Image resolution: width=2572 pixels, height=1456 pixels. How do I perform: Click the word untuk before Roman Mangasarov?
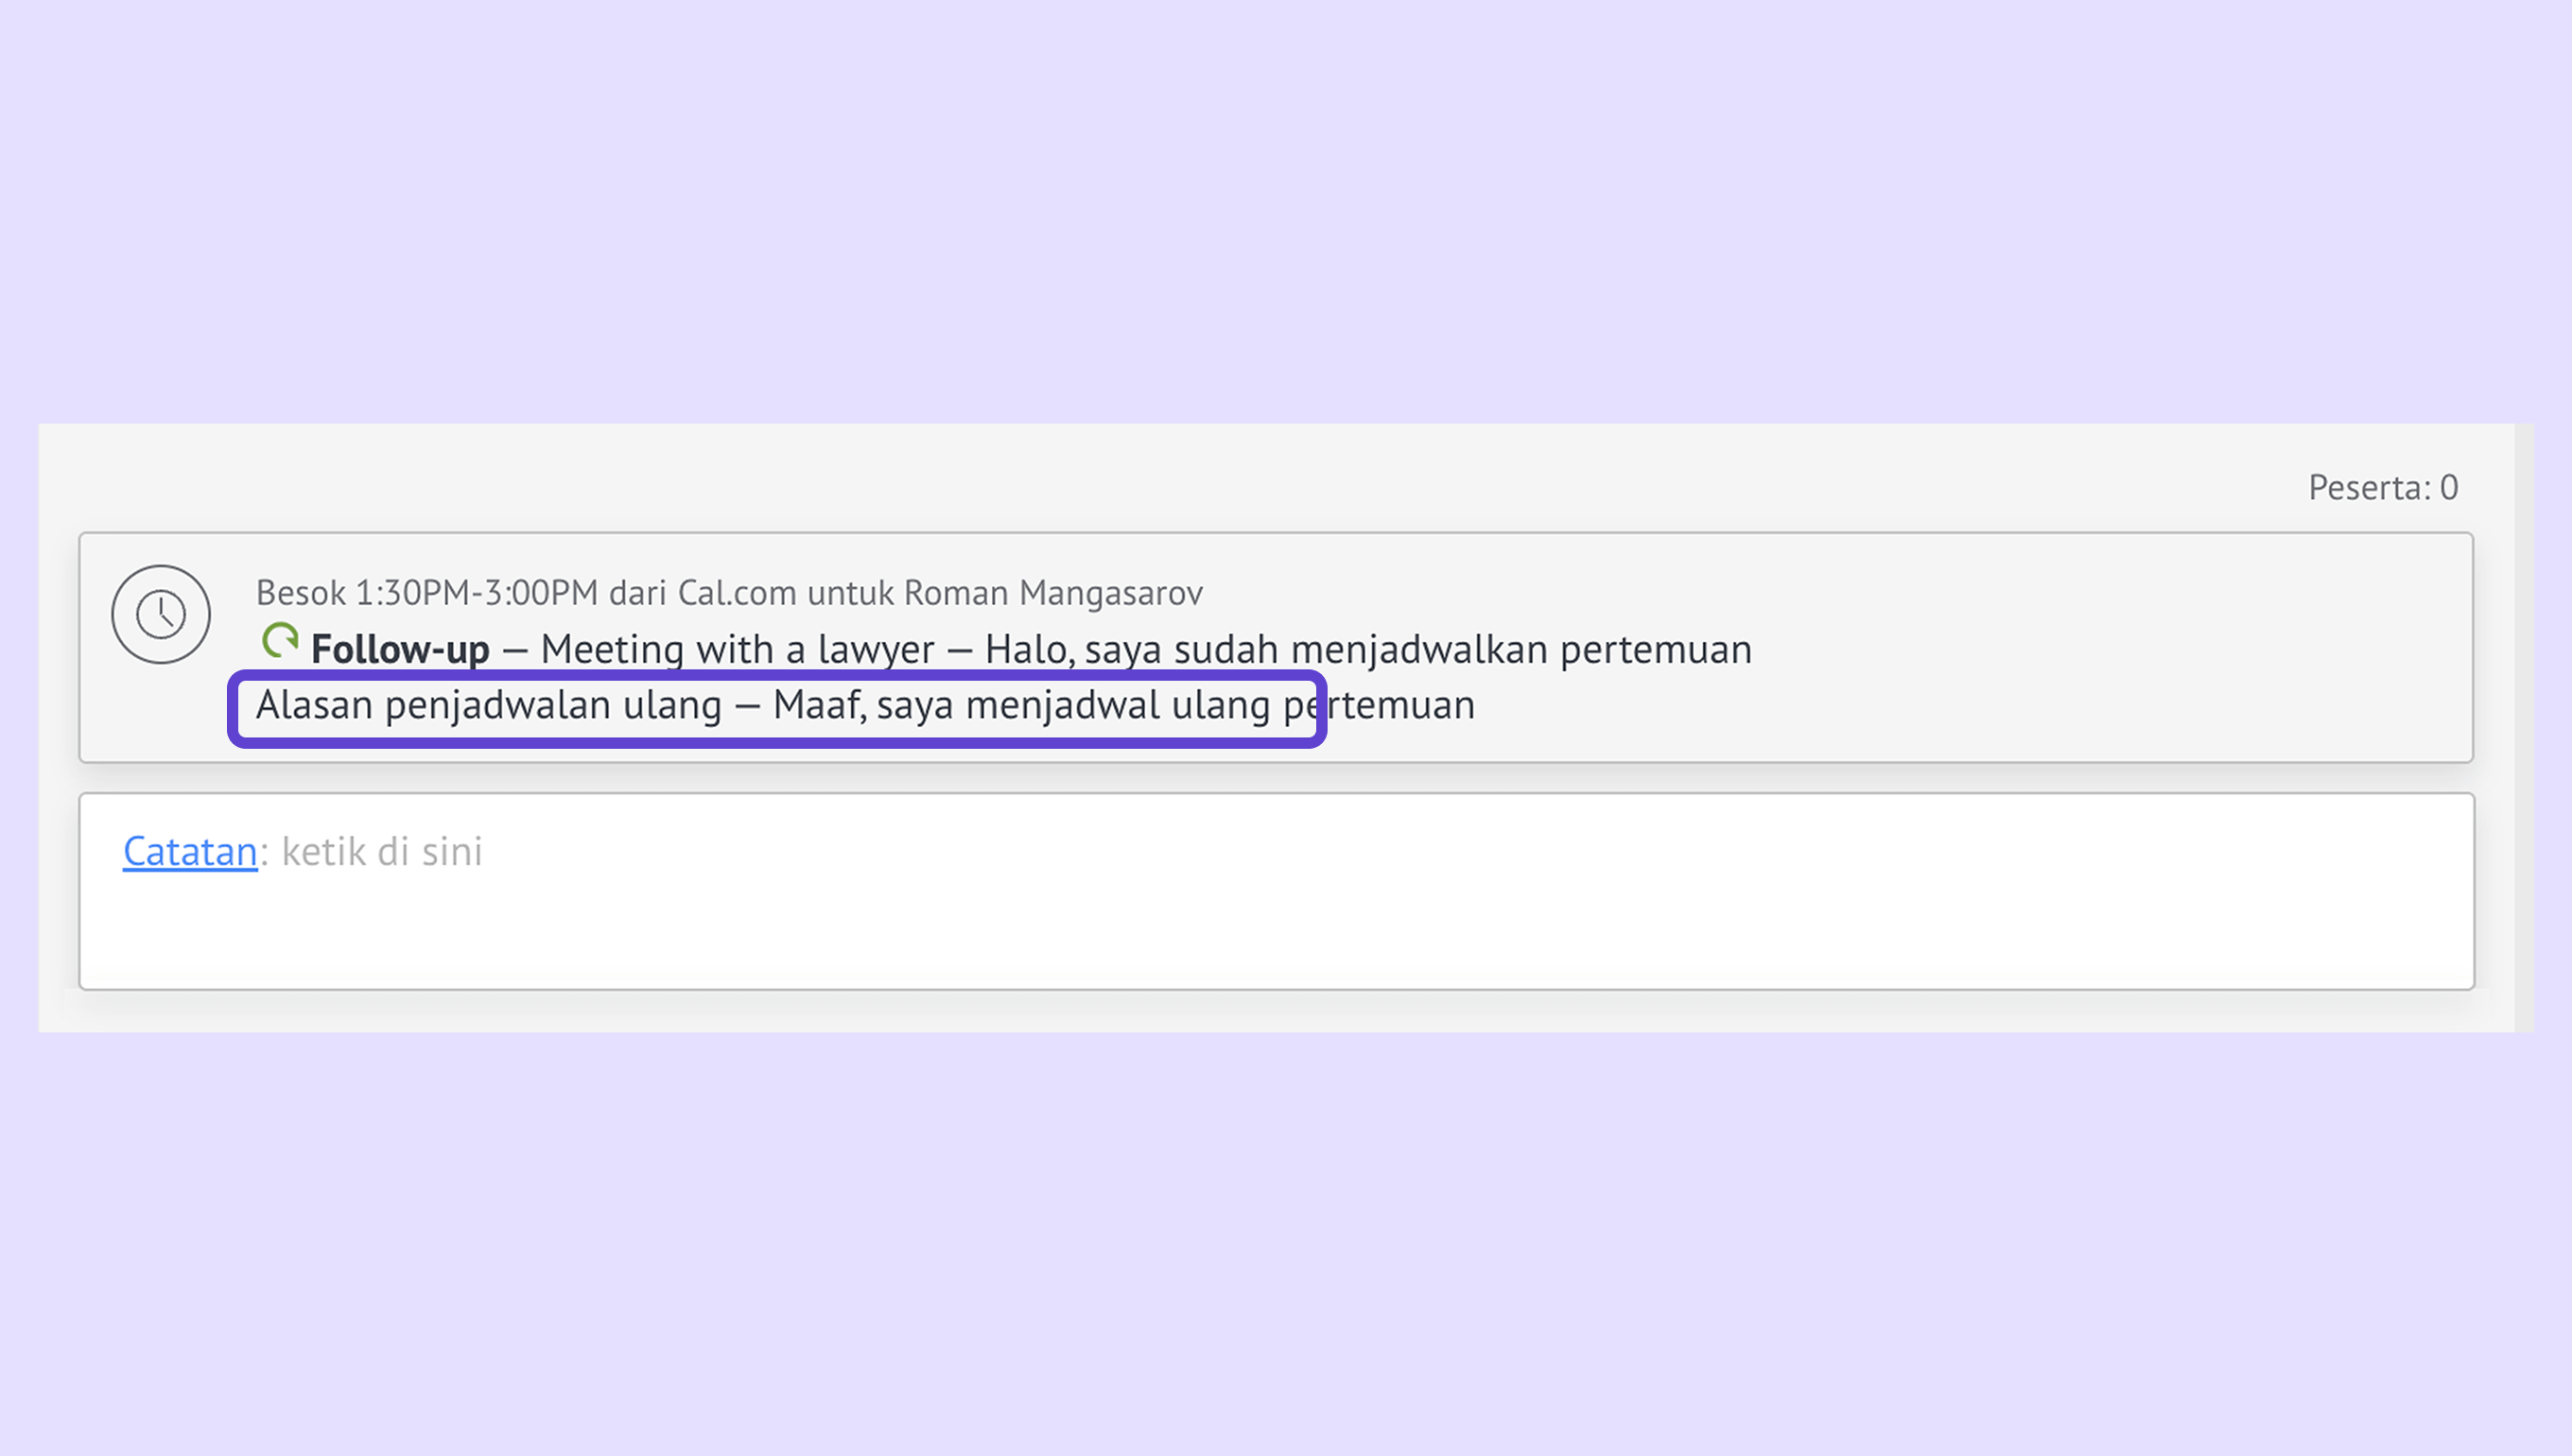[850, 593]
